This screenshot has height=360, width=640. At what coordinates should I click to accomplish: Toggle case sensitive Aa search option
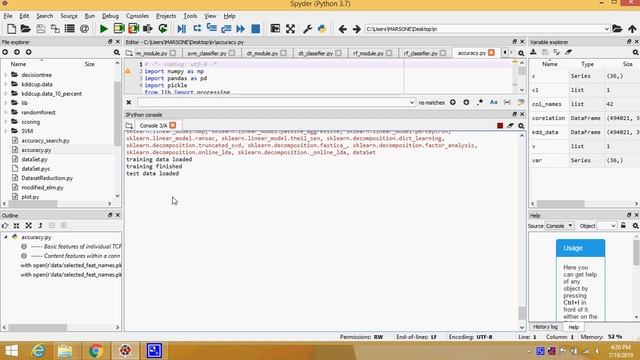pos(493,102)
